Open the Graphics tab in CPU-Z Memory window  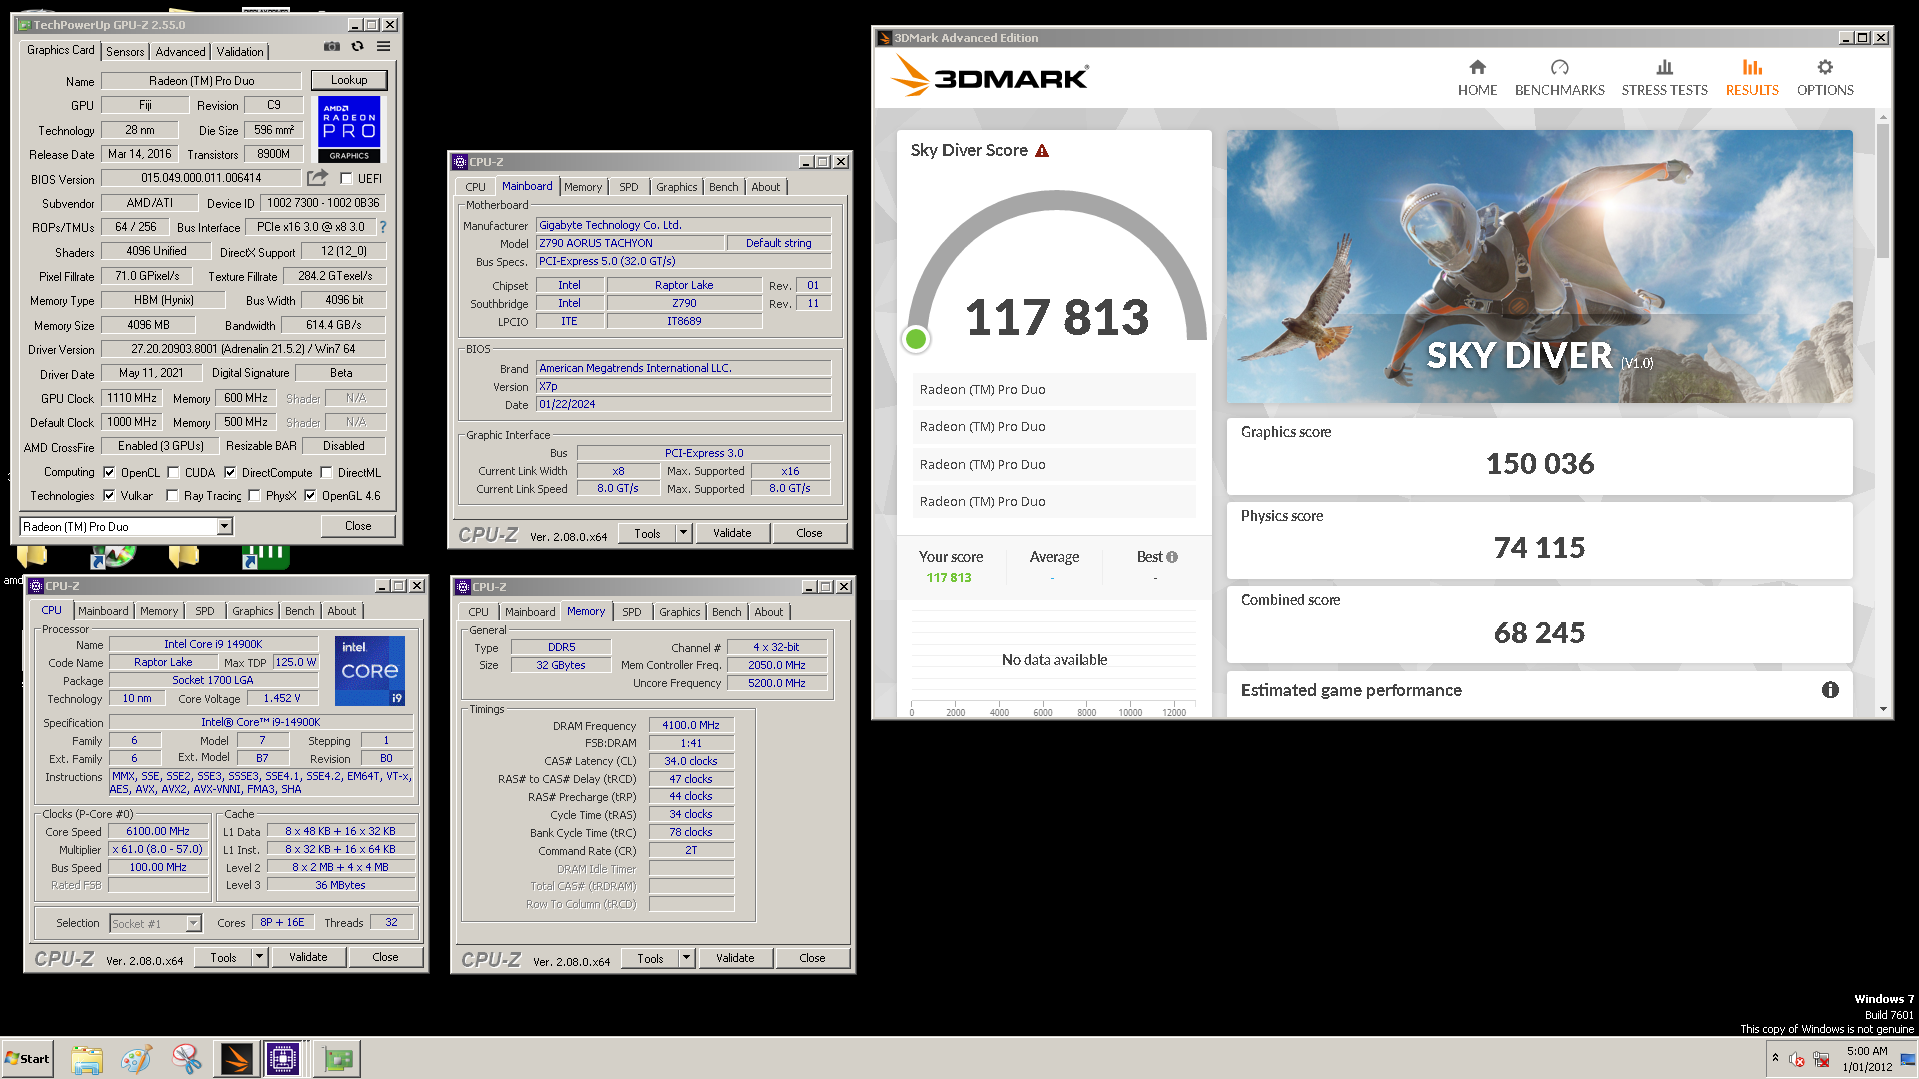pyautogui.click(x=679, y=612)
